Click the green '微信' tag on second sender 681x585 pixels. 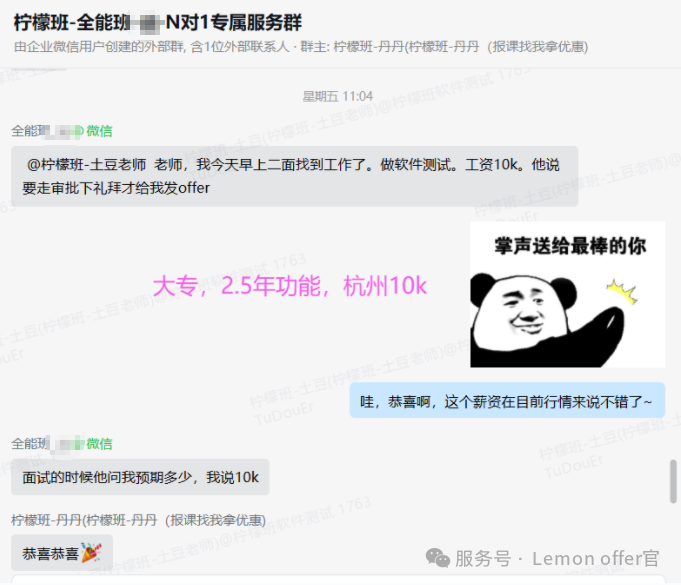click(x=99, y=444)
